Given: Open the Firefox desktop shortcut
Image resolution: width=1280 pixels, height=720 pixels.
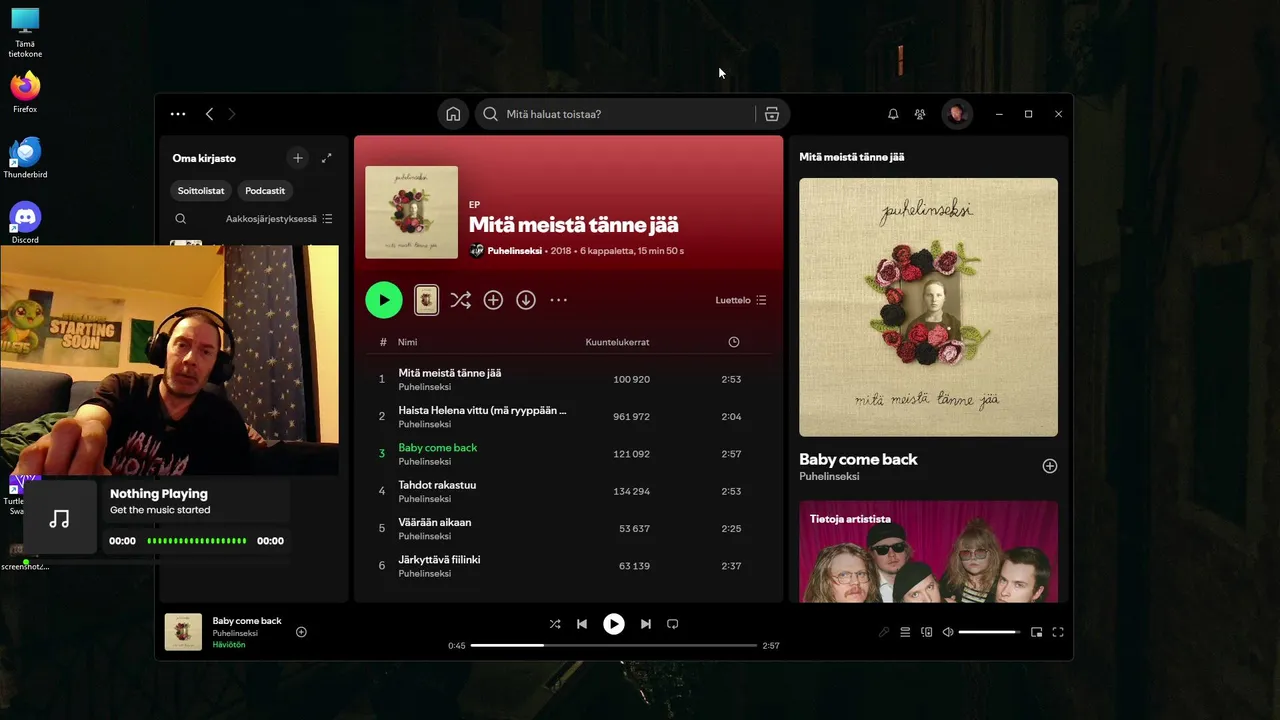Looking at the screenshot, I should click(25, 92).
